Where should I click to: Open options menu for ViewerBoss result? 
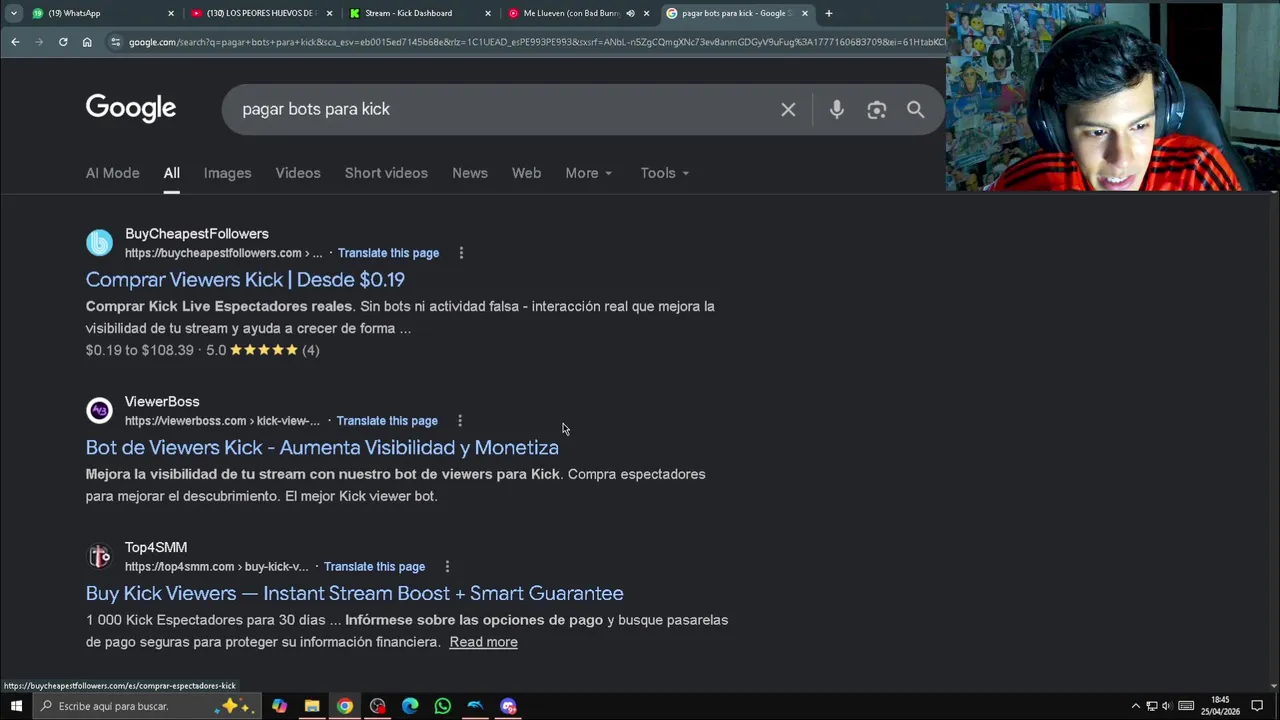click(x=460, y=421)
